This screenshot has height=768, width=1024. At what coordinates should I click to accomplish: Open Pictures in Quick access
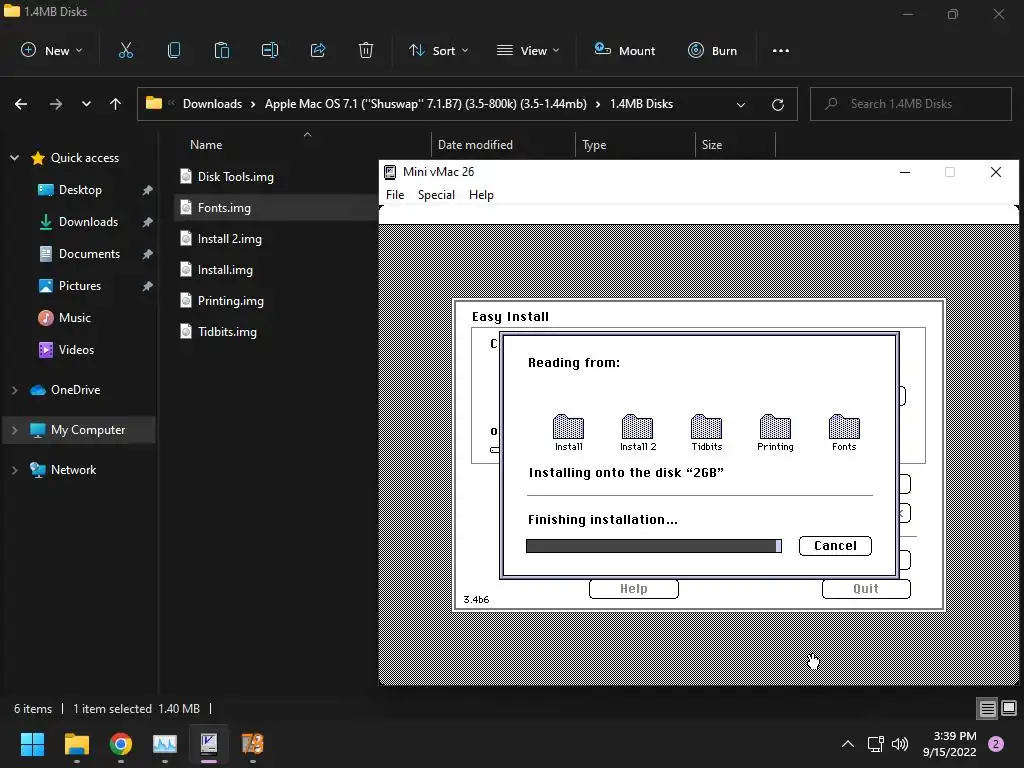(80, 286)
